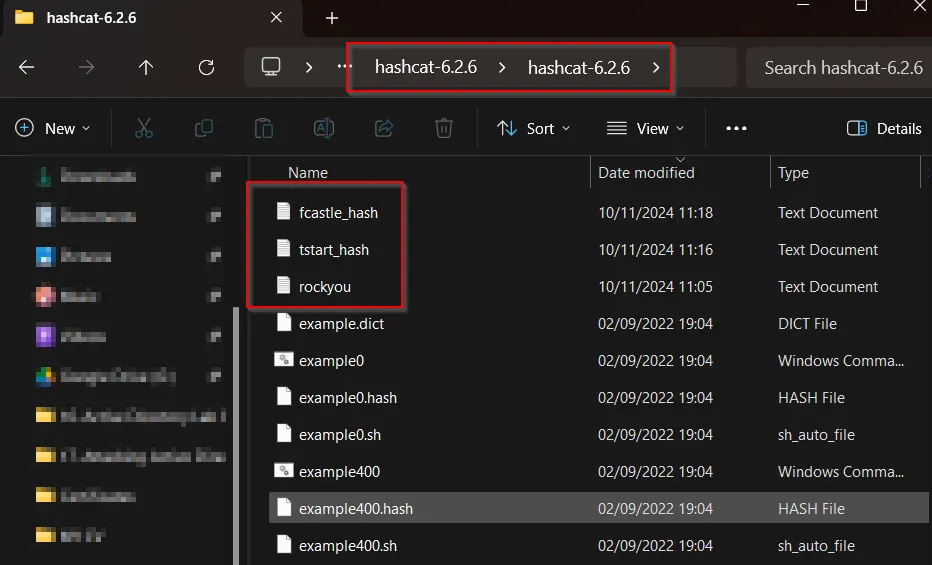
Task: Toggle the Details pane
Action: [x=884, y=128]
